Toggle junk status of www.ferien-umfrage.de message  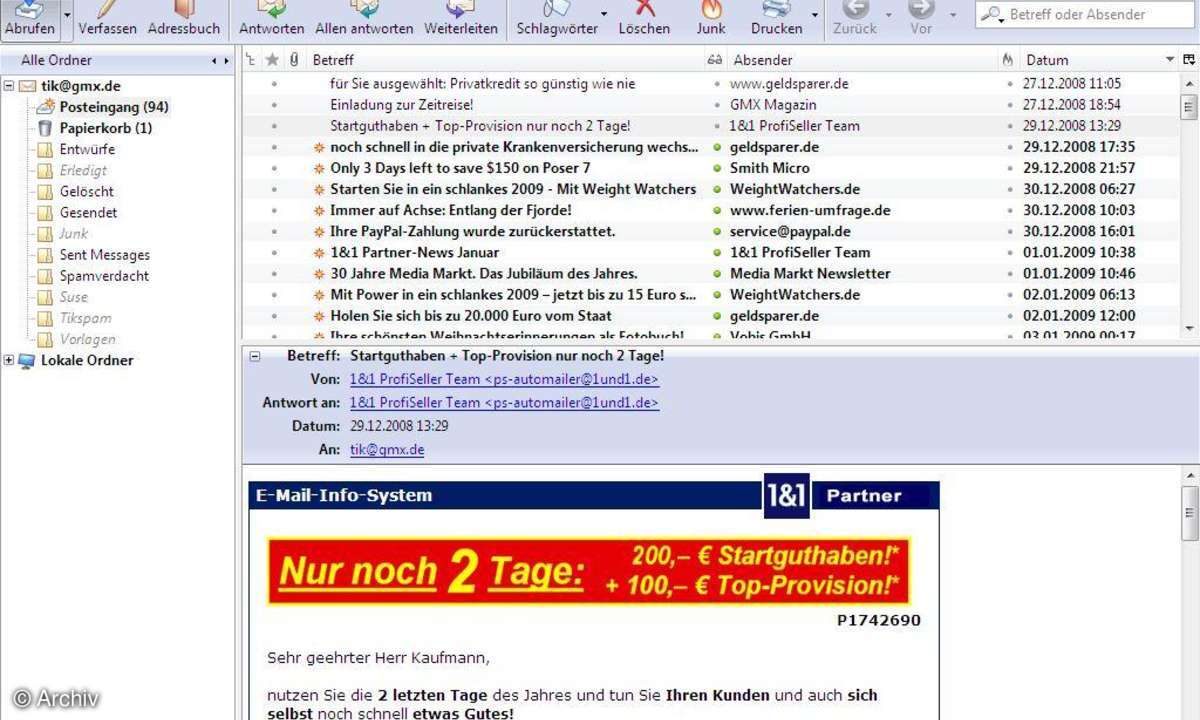[x=1010, y=210]
